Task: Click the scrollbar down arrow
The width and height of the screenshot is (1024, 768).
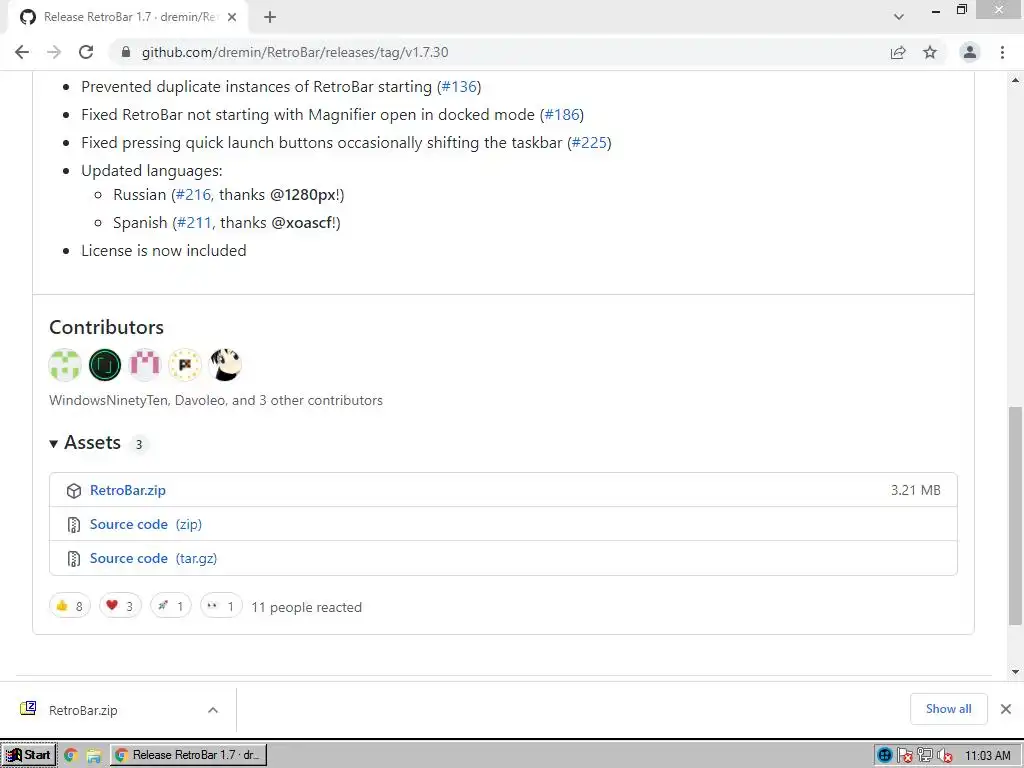Action: click(x=1015, y=671)
